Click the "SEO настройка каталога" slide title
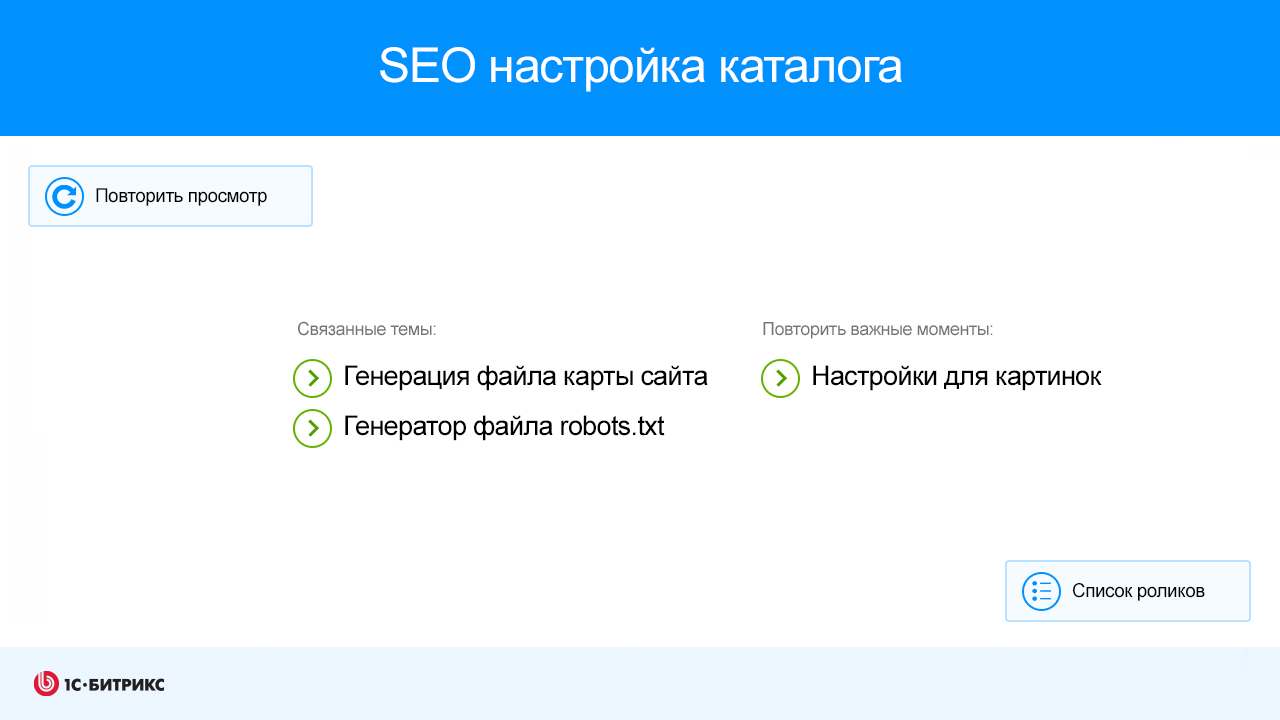This screenshot has height=720, width=1280. (640, 67)
